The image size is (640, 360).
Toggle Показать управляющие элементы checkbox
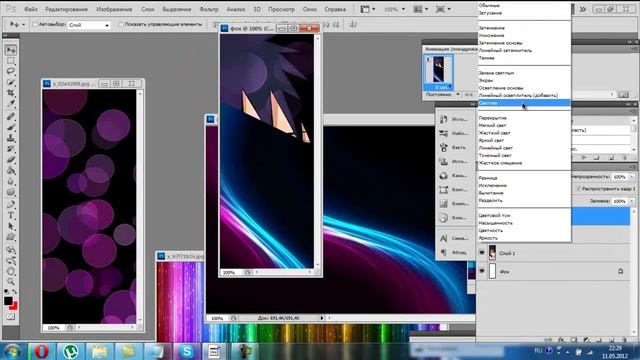point(121,24)
